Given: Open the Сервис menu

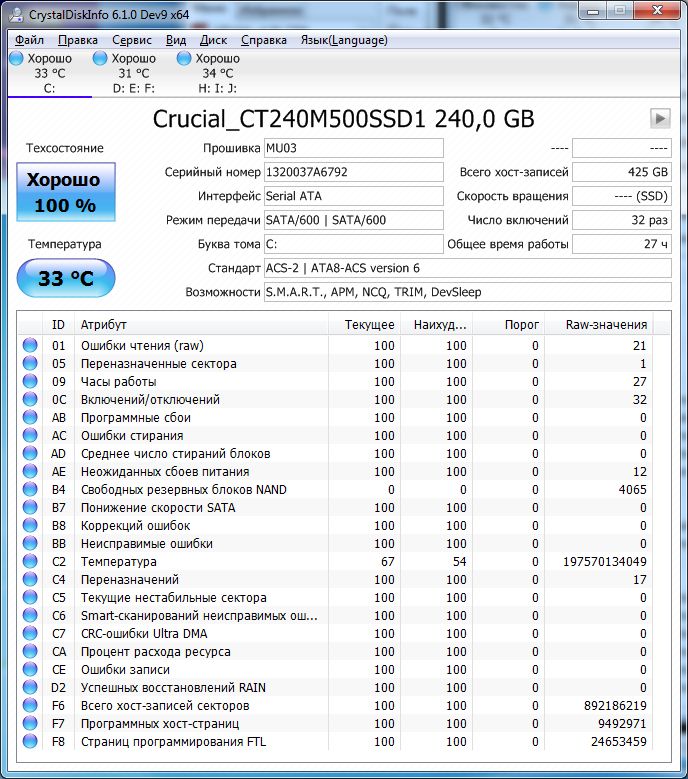Looking at the screenshot, I should (x=132, y=40).
